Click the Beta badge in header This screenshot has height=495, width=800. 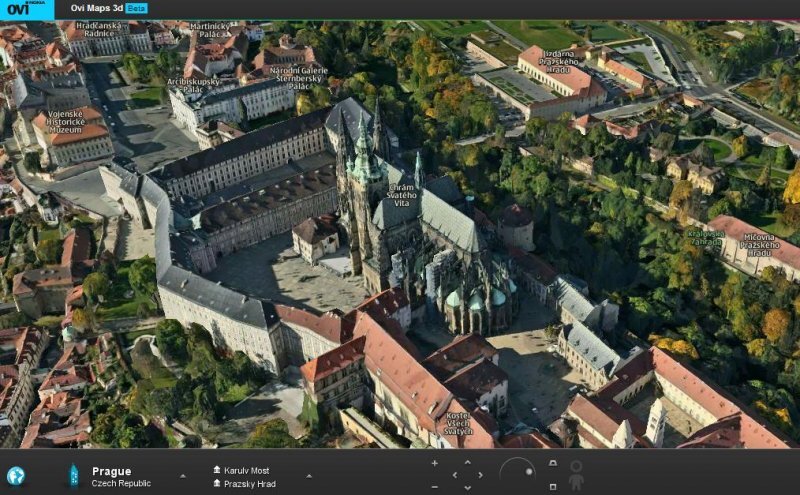tap(136, 9)
